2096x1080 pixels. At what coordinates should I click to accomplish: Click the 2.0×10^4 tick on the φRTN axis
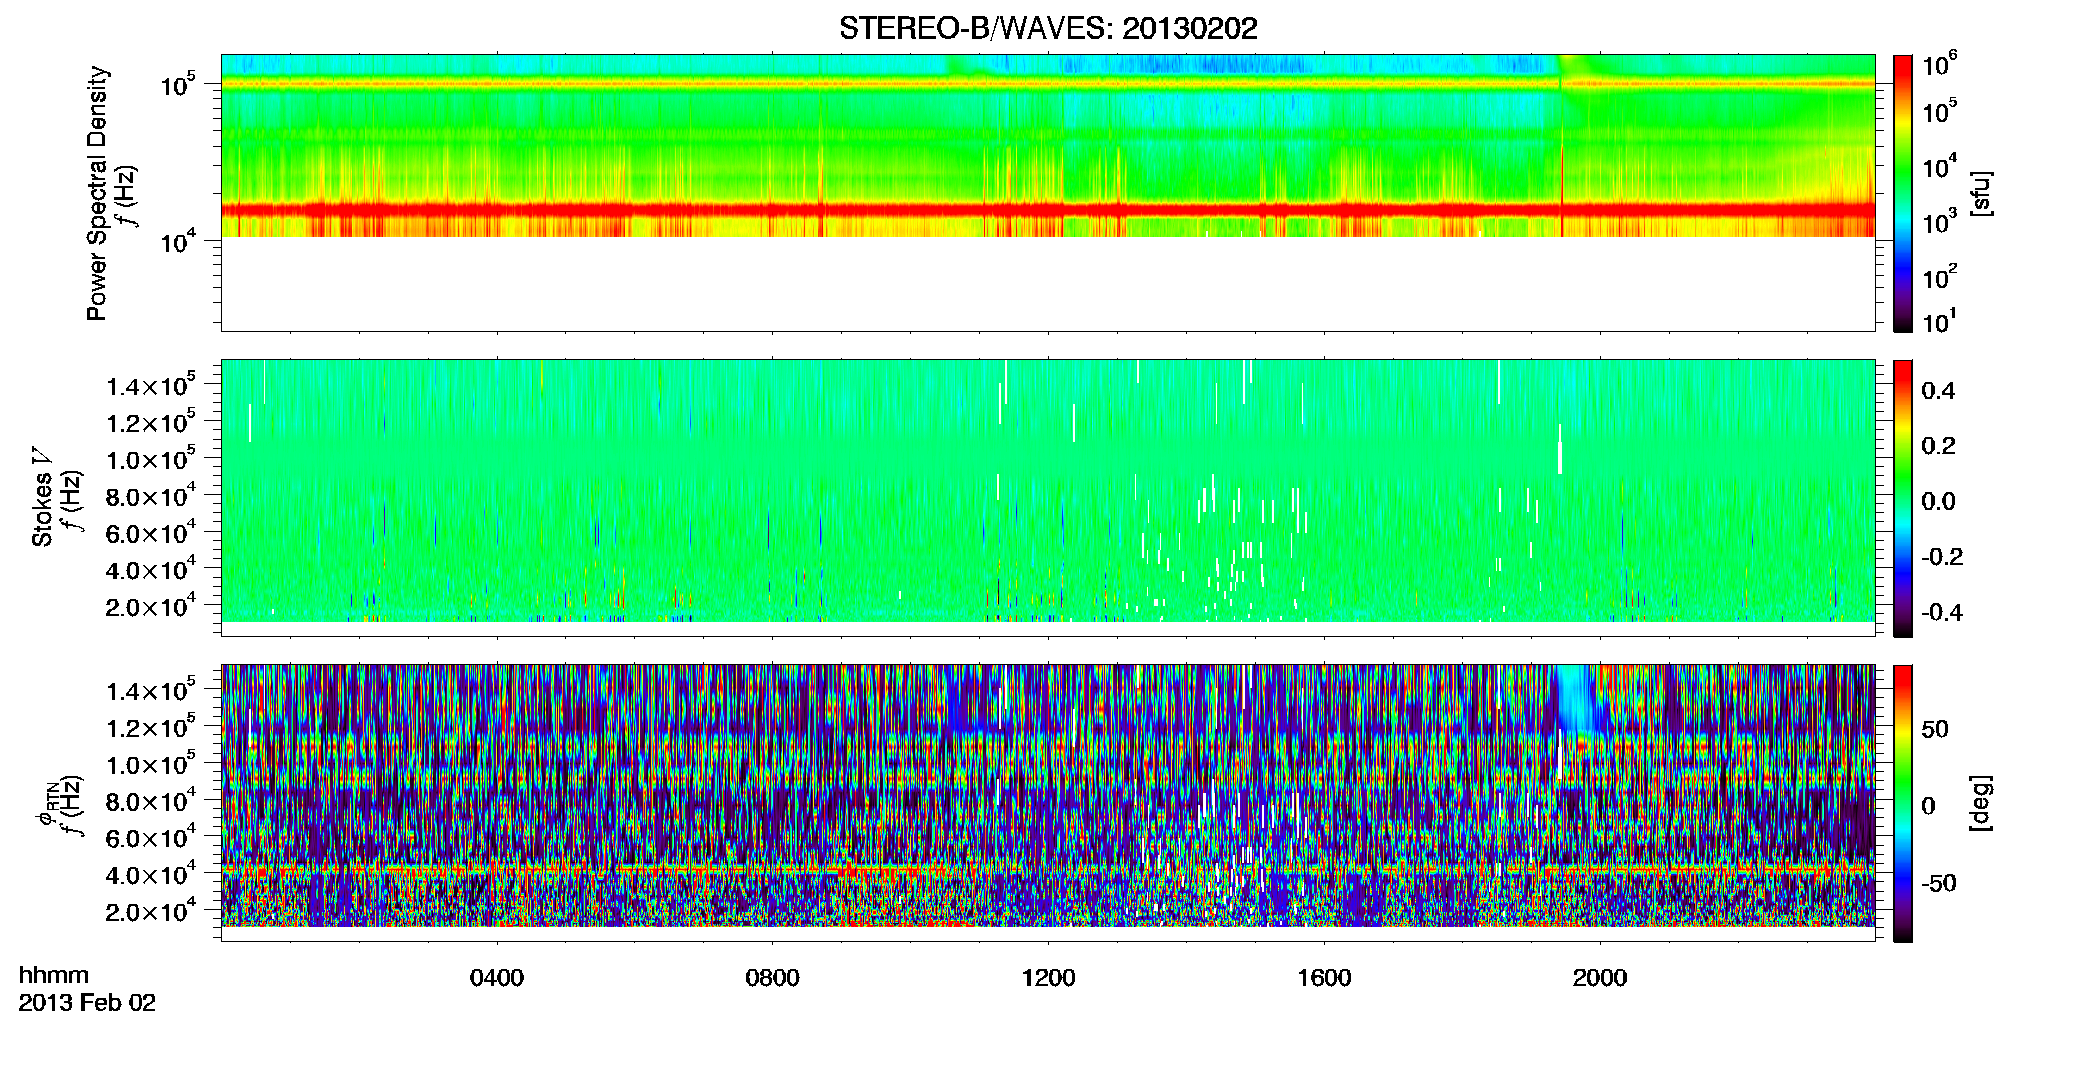pyautogui.click(x=152, y=911)
